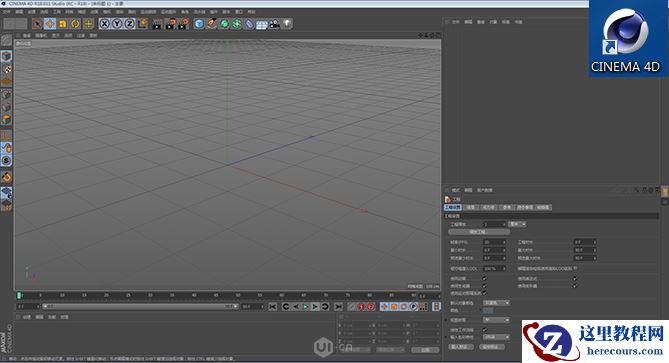Select the spline Pen tool
The width and height of the screenshot is (669, 363).
point(212,24)
